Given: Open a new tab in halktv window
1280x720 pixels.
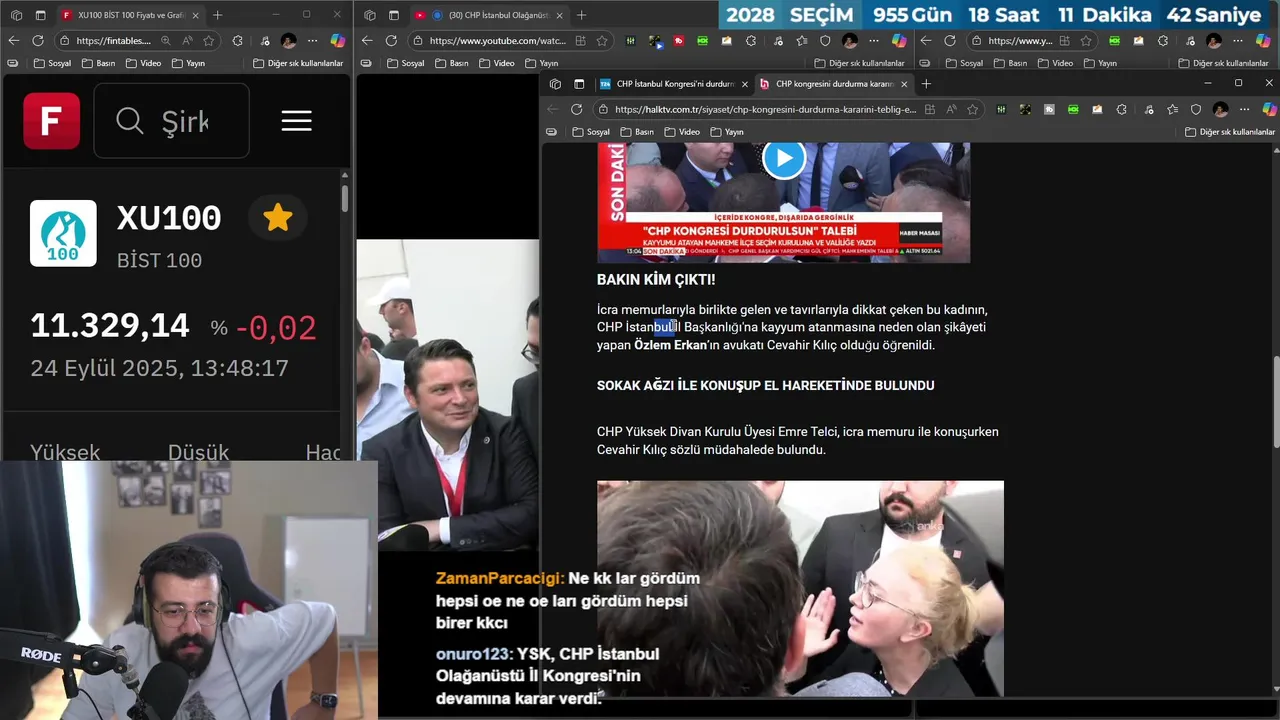Looking at the screenshot, I should [x=926, y=84].
